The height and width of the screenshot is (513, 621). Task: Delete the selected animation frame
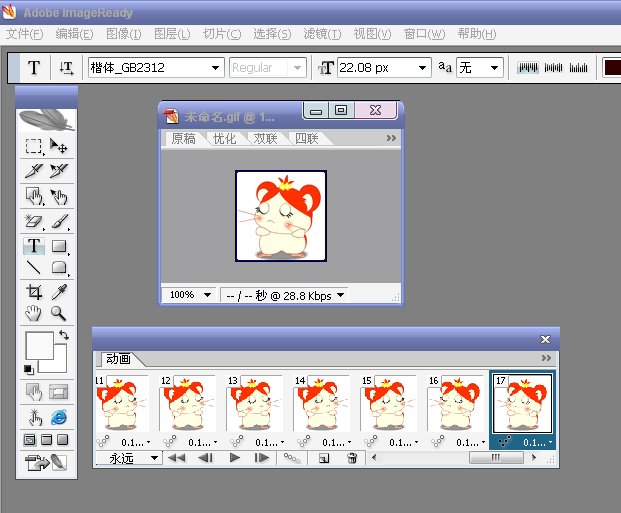(352, 458)
